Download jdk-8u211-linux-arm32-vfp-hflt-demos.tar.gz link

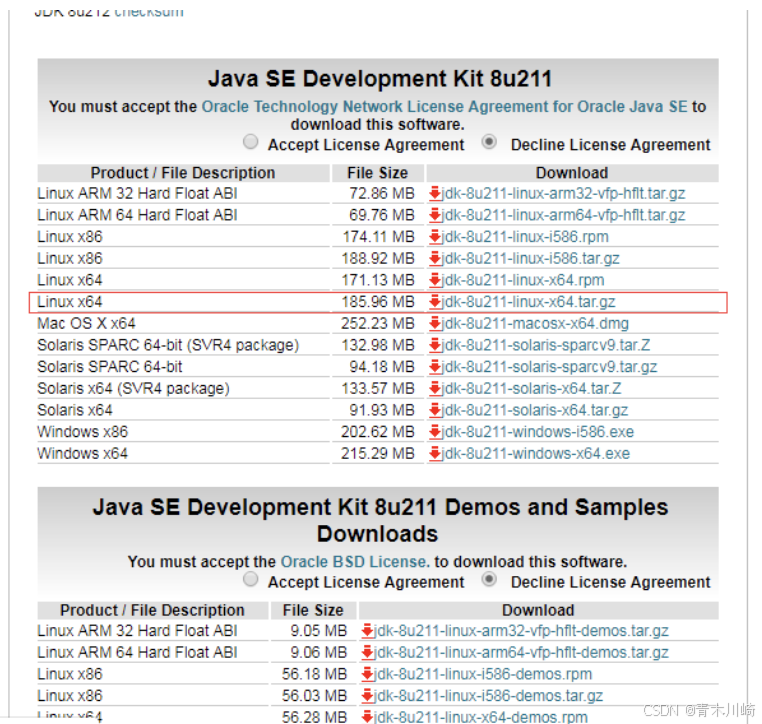(x=521, y=631)
